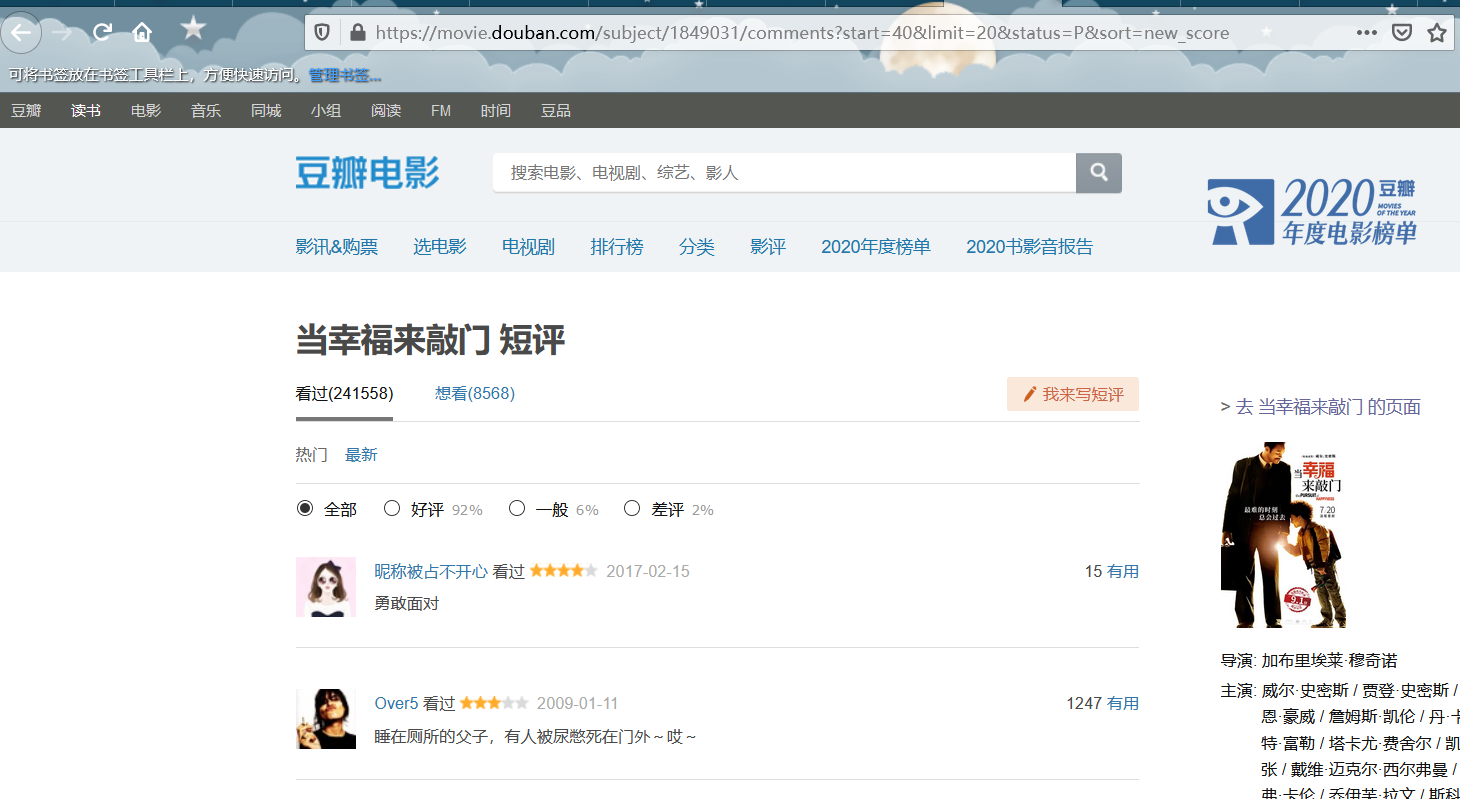Viewport: 1460px width, 799px height.
Task: Go to 影评 section
Action: click(x=768, y=247)
